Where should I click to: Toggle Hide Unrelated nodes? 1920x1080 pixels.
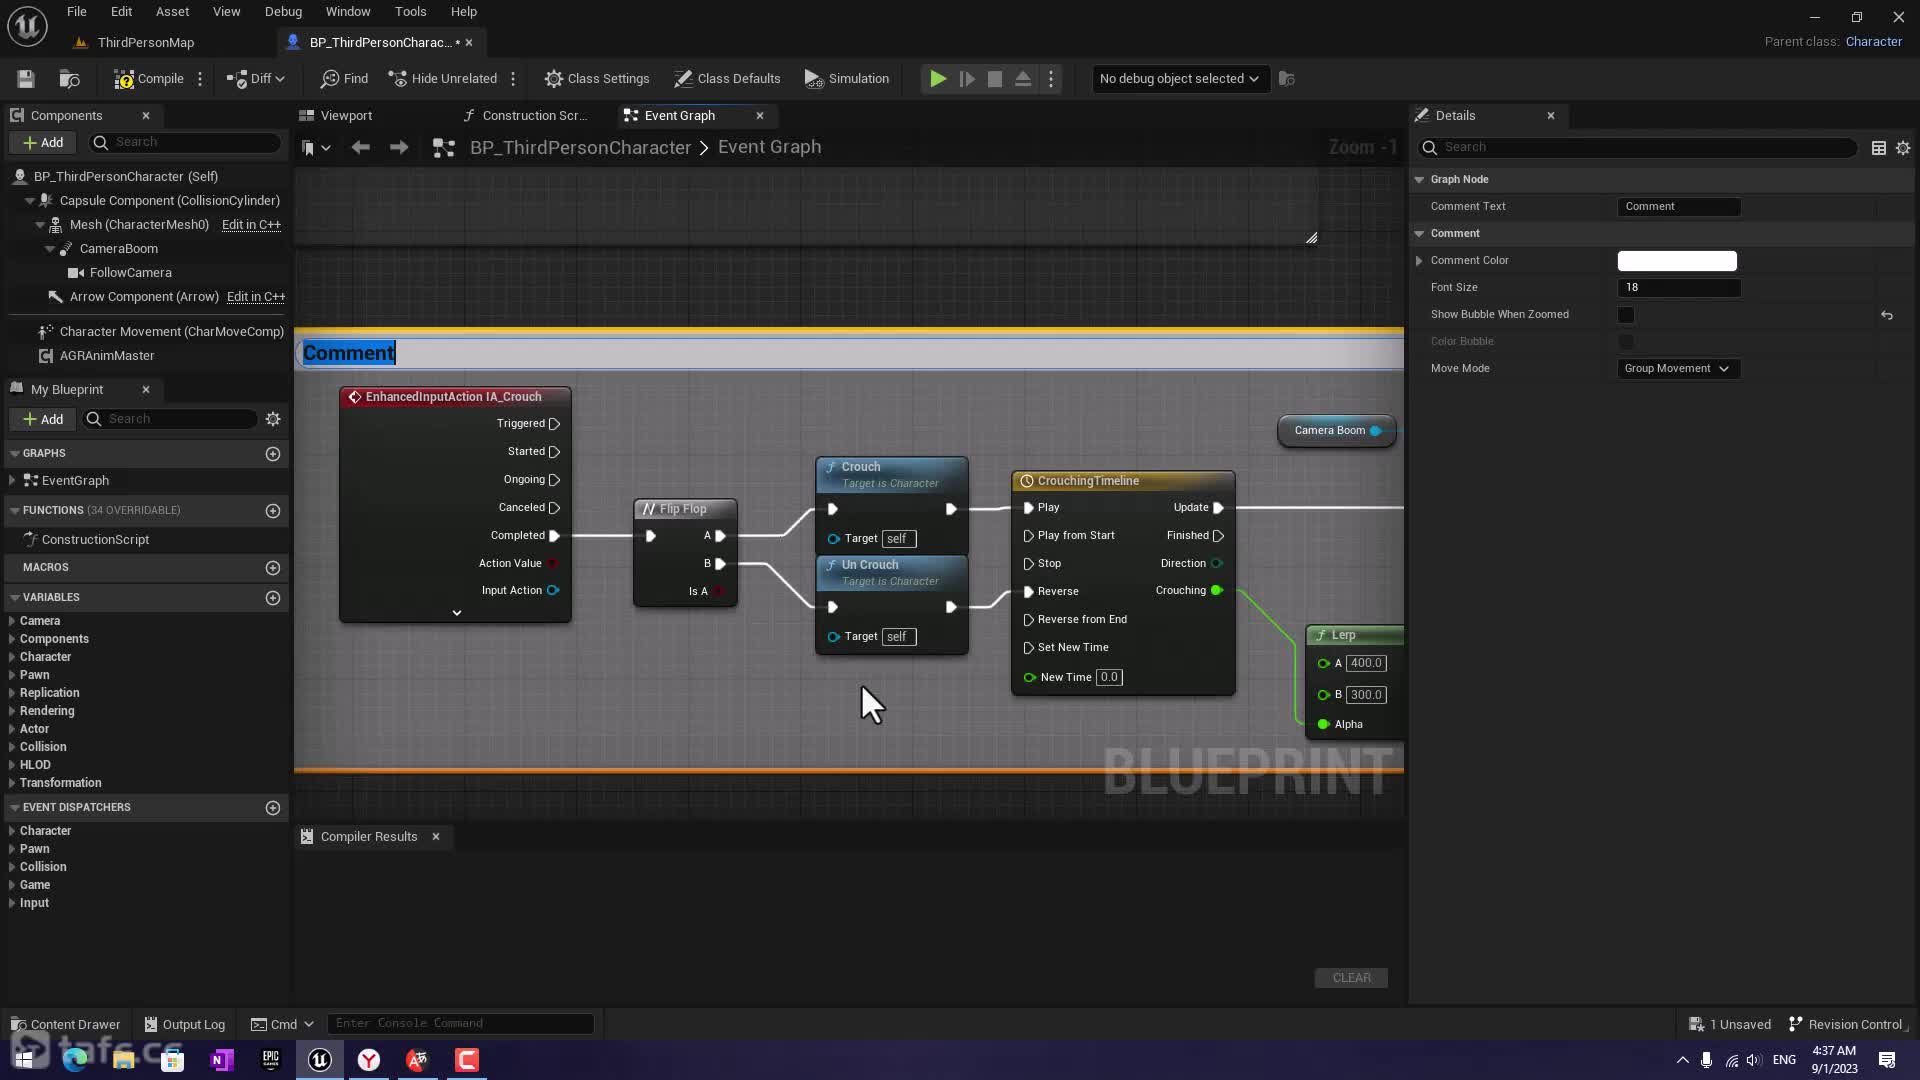point(442,79)
